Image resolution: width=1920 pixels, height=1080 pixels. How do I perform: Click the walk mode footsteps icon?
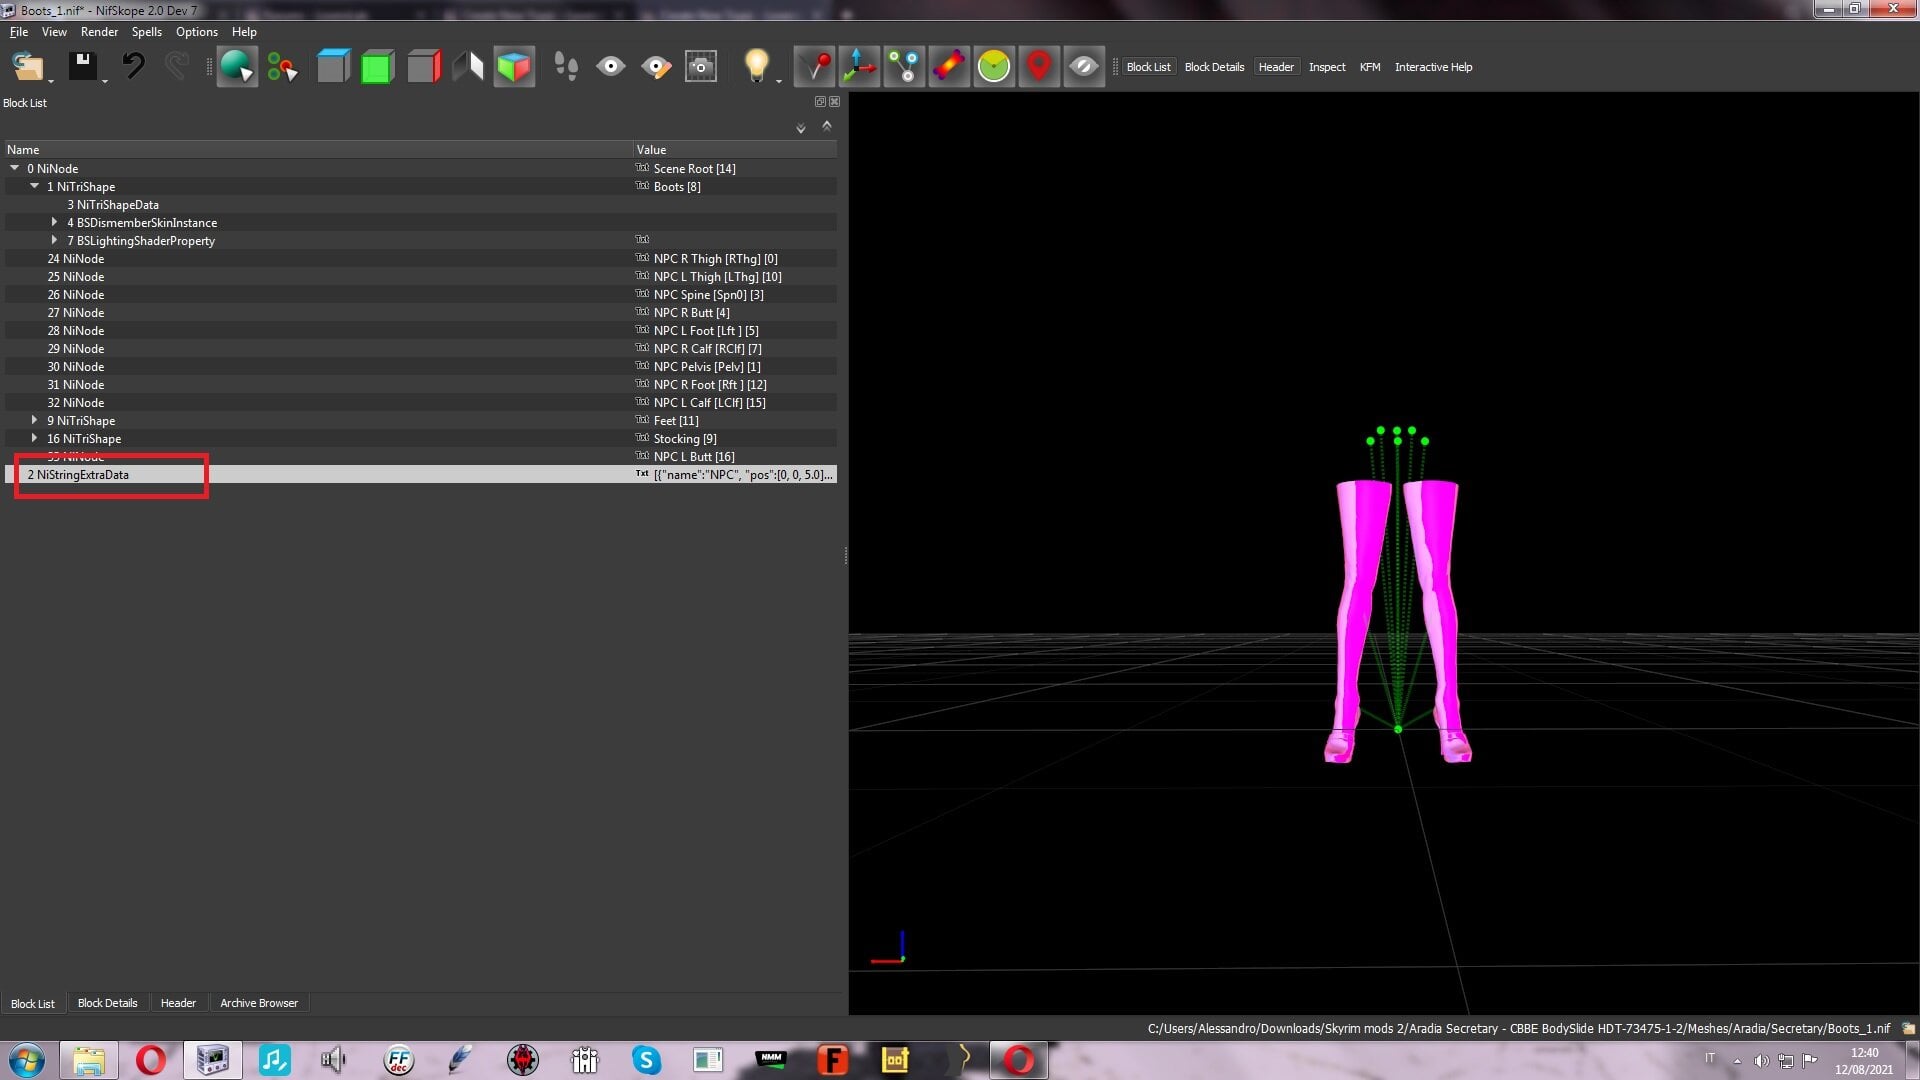[566, 67]
